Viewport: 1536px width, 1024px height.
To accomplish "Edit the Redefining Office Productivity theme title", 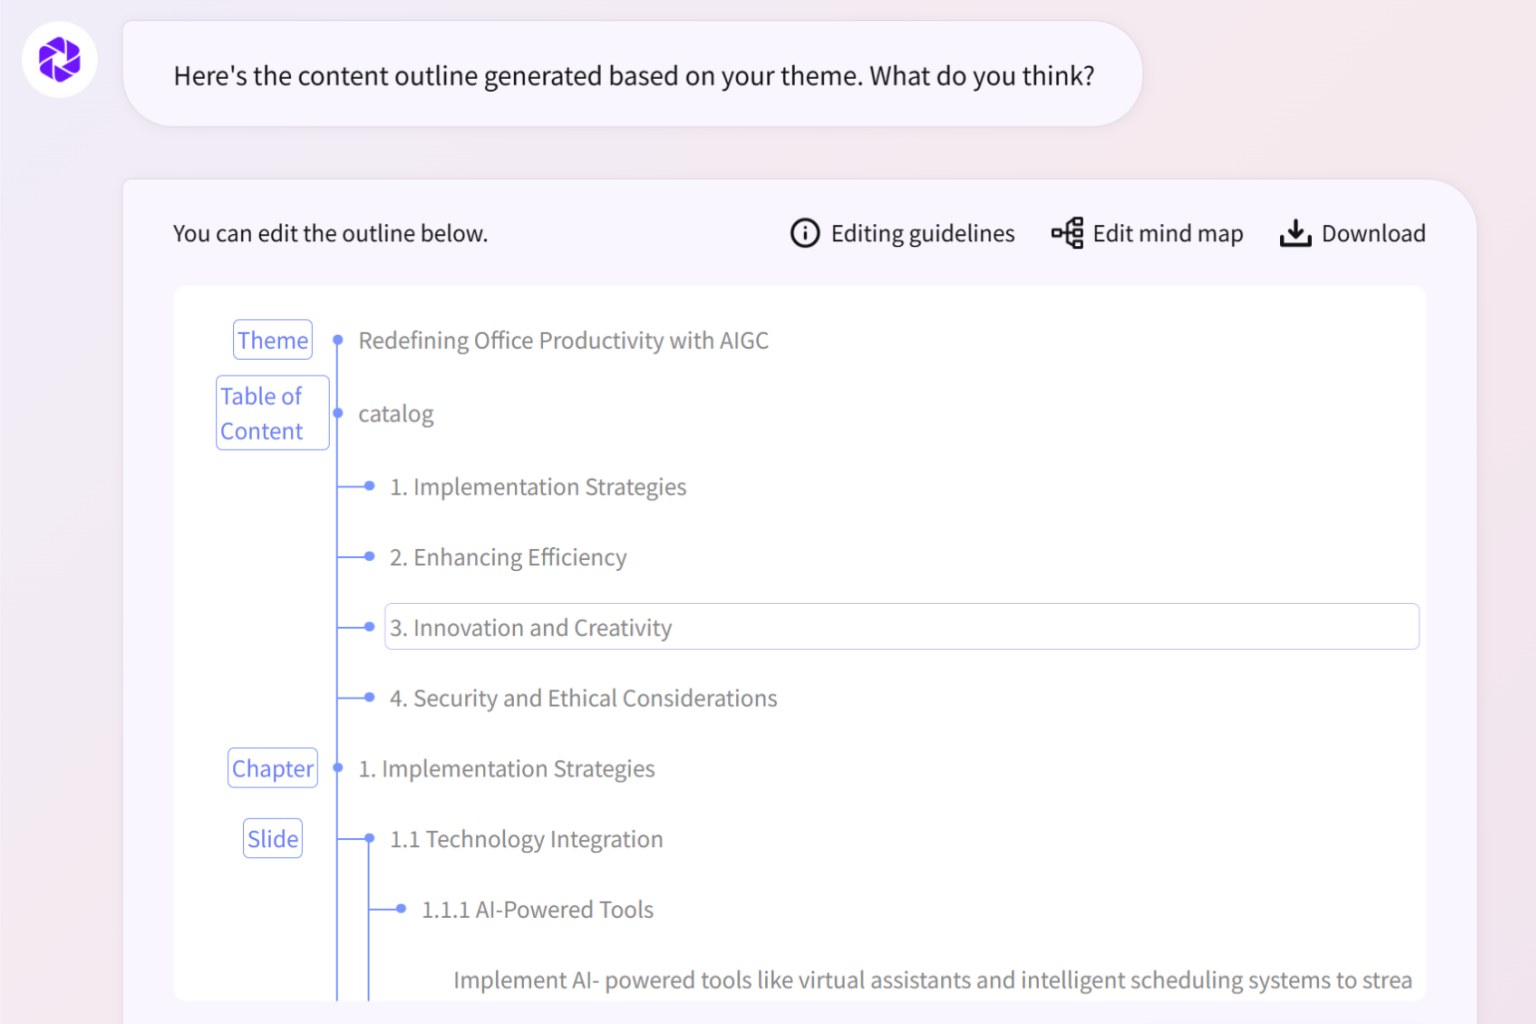I will tap(563, 340).
